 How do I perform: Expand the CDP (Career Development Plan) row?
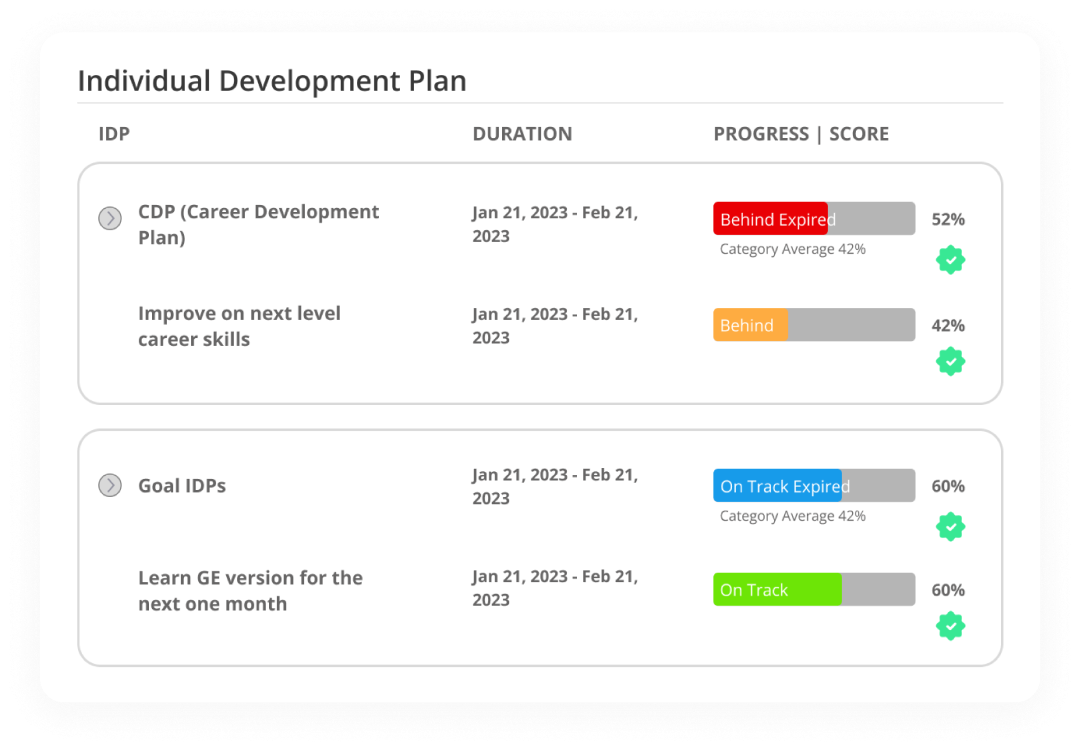pos(110,218)
